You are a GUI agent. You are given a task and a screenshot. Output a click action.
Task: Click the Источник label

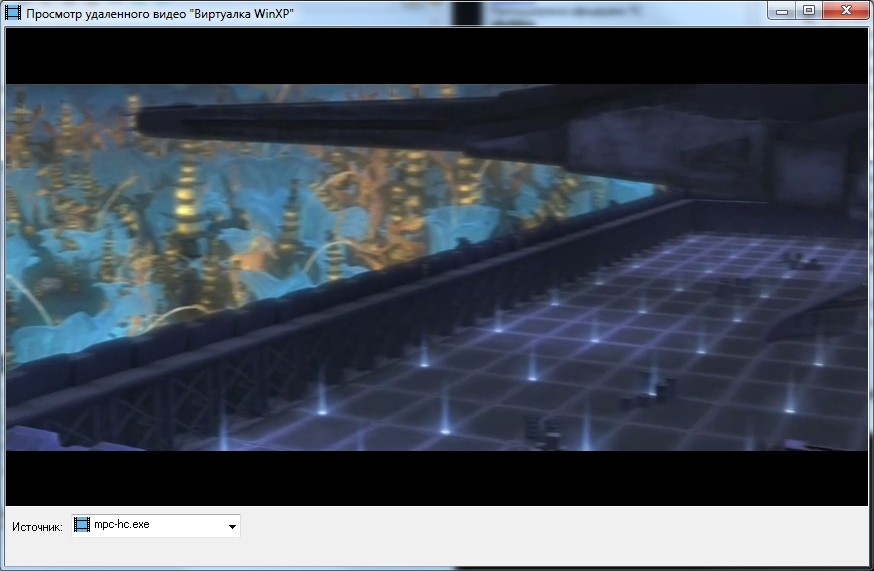click(38, 526)
